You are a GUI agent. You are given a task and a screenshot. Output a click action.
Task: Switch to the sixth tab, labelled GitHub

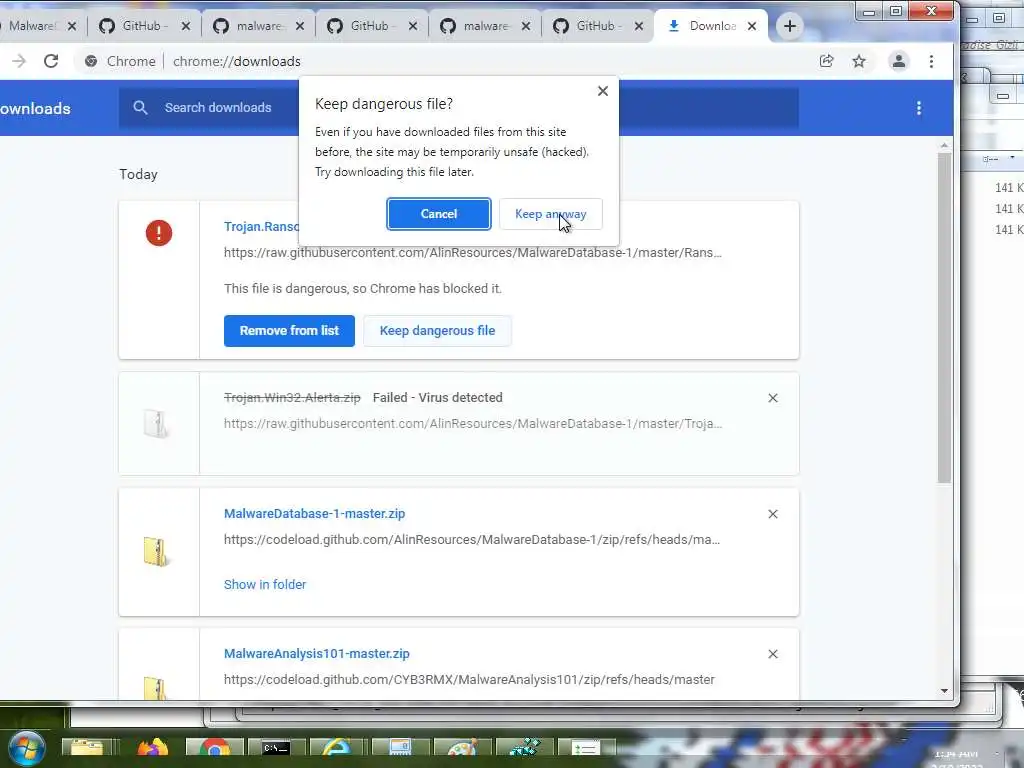coord(599,26)
